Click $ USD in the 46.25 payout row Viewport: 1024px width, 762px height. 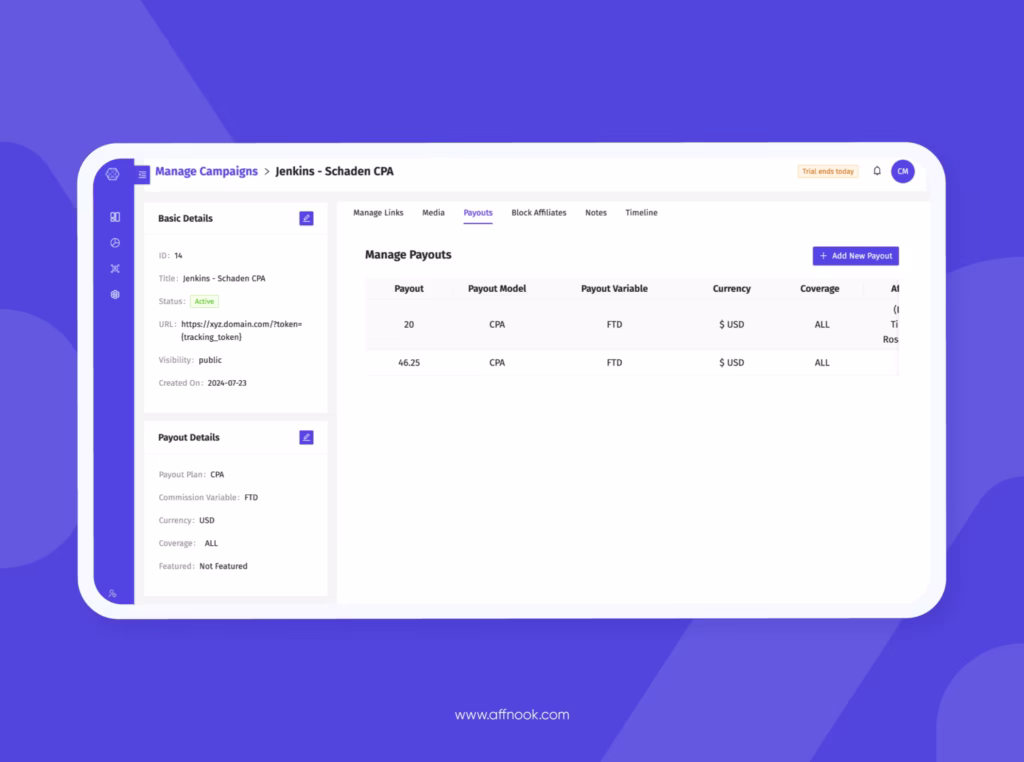point(731,362)
